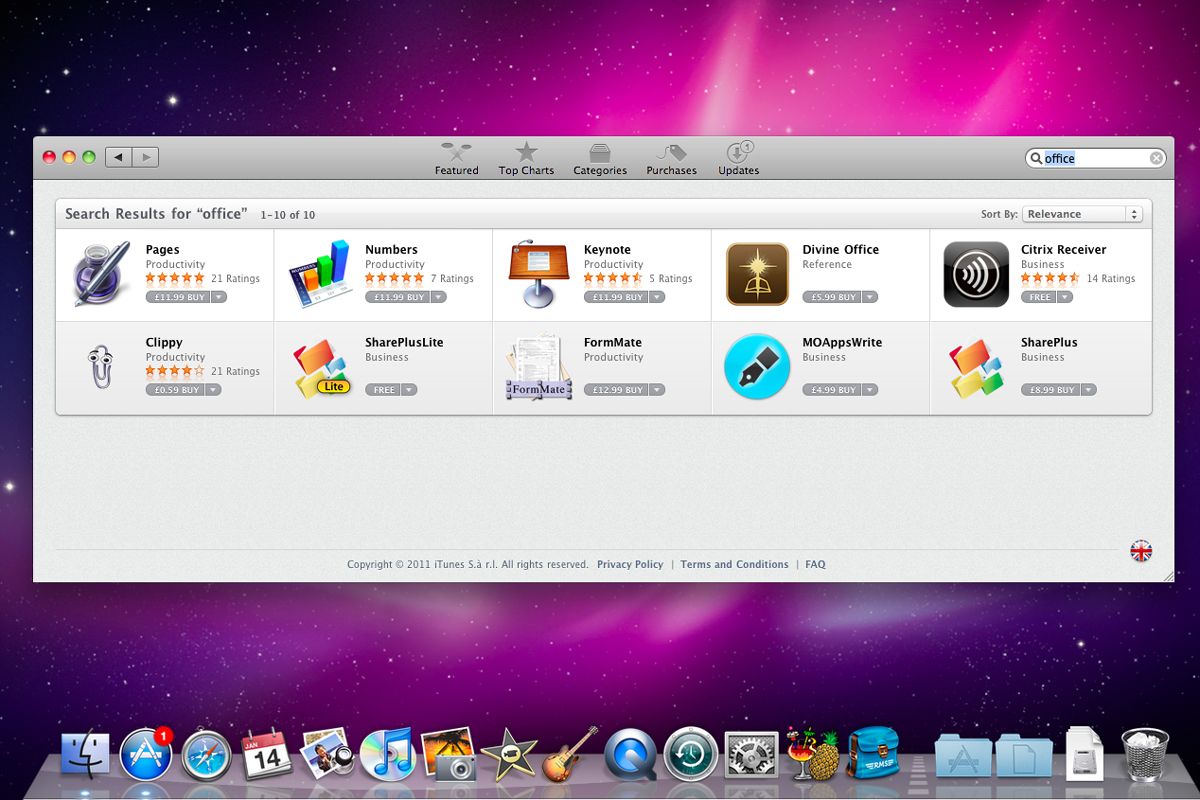Viewport: 1200px width, 800px height.
Task: Open iPhoto from the dock
Action: pyautogui.click(x=448, y=754)
